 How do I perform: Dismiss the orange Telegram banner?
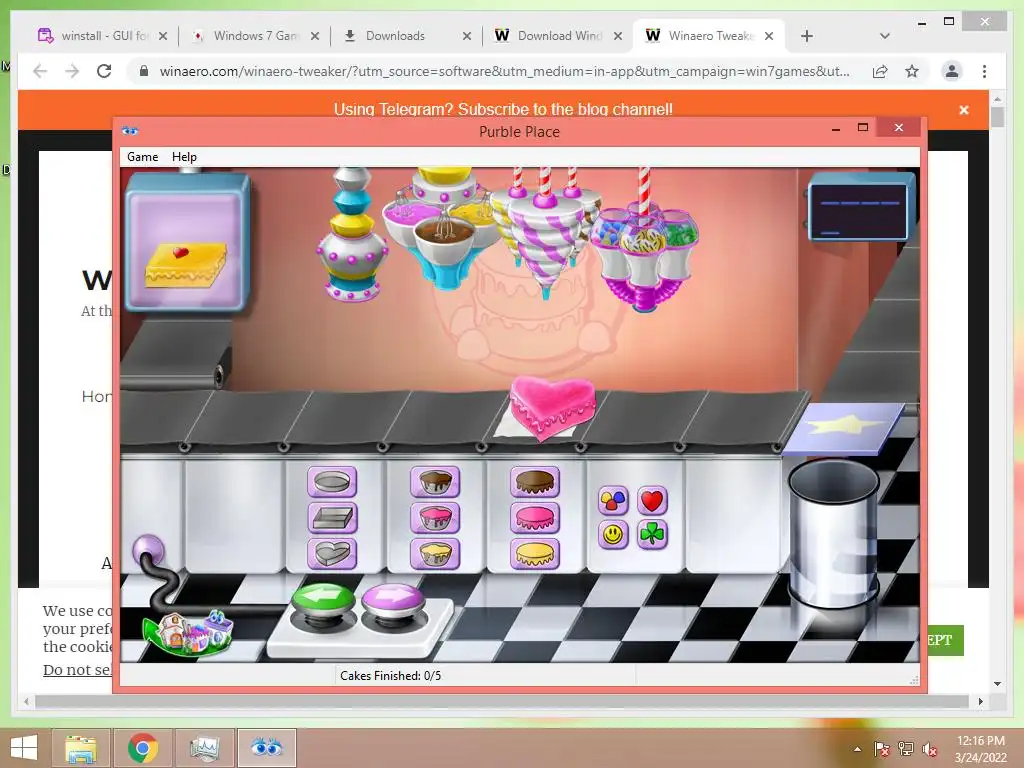click(964, 110)
